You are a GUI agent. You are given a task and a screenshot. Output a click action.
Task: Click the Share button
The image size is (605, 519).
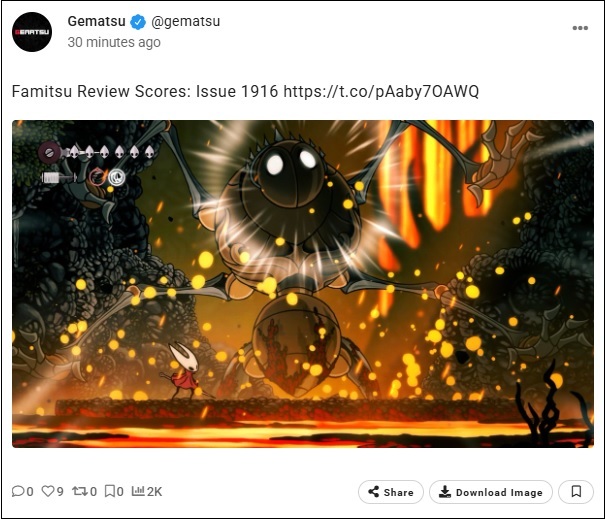[390, 492]
